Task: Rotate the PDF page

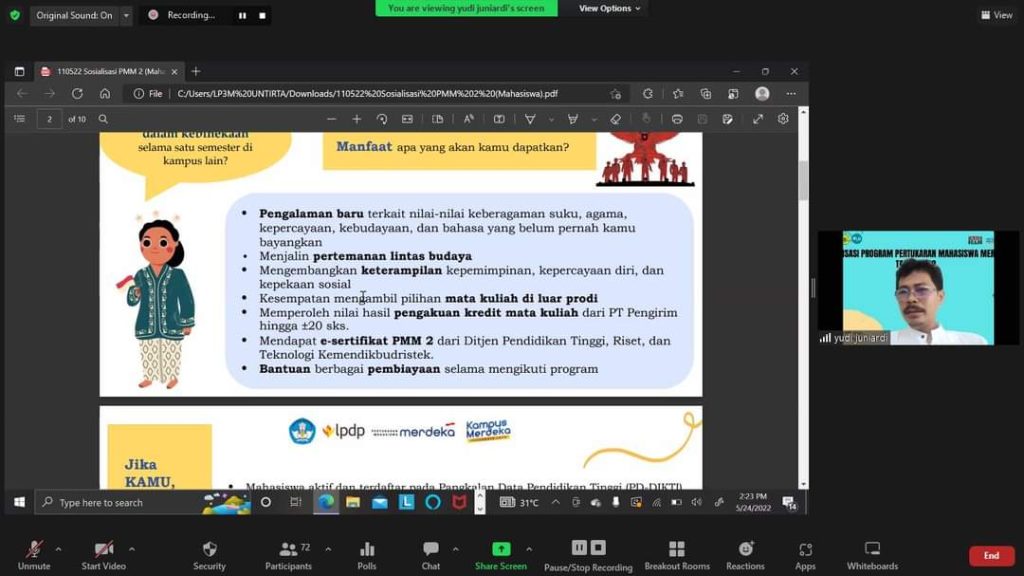Action: 382,119
